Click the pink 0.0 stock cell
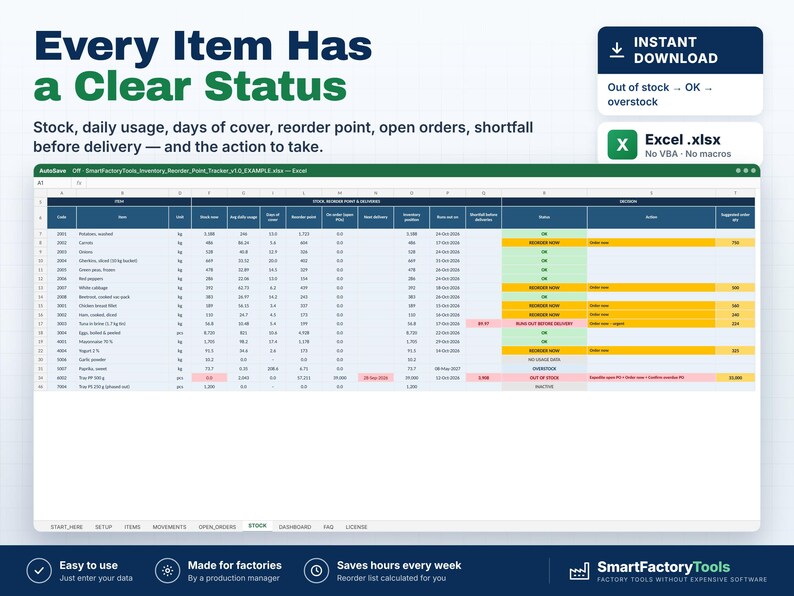This screenshot has height=596, width=794. (x=209, y=378)
